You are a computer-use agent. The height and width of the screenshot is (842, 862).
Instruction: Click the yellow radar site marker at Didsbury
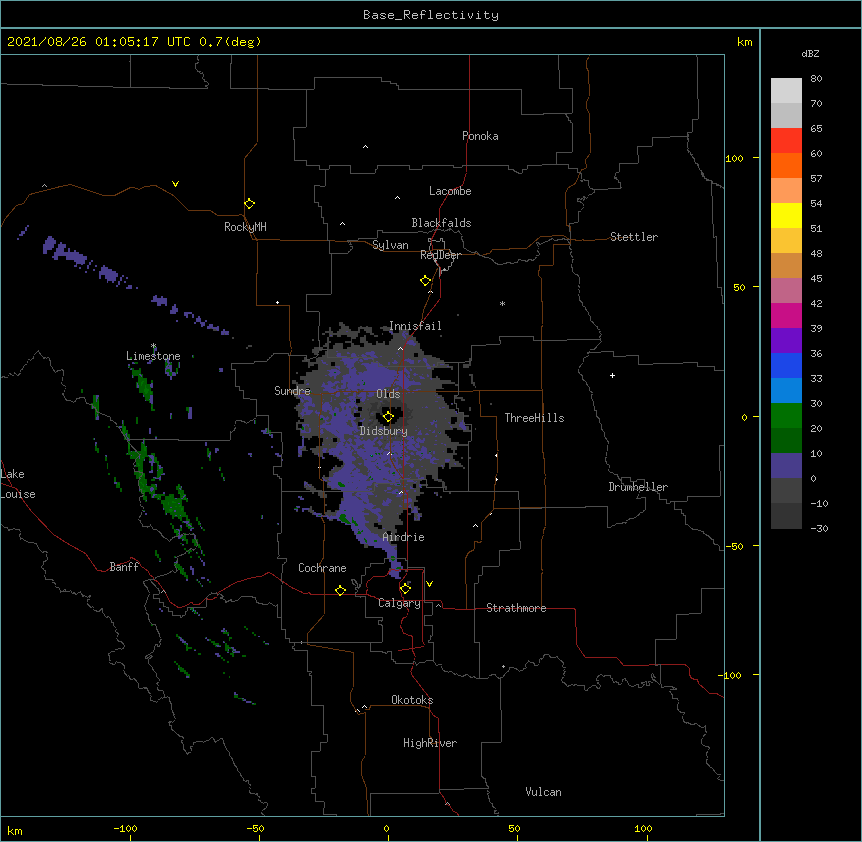[x=388, y=416]
